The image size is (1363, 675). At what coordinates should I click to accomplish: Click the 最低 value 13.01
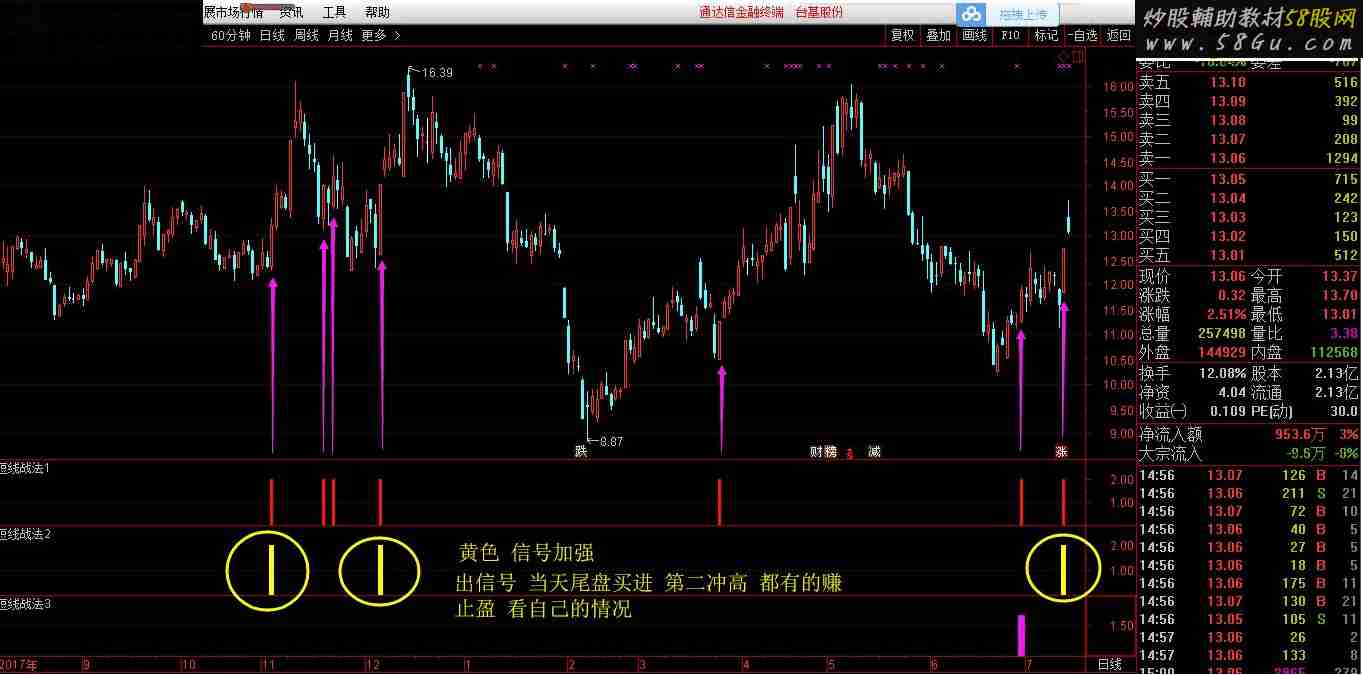pos(1339,314)
